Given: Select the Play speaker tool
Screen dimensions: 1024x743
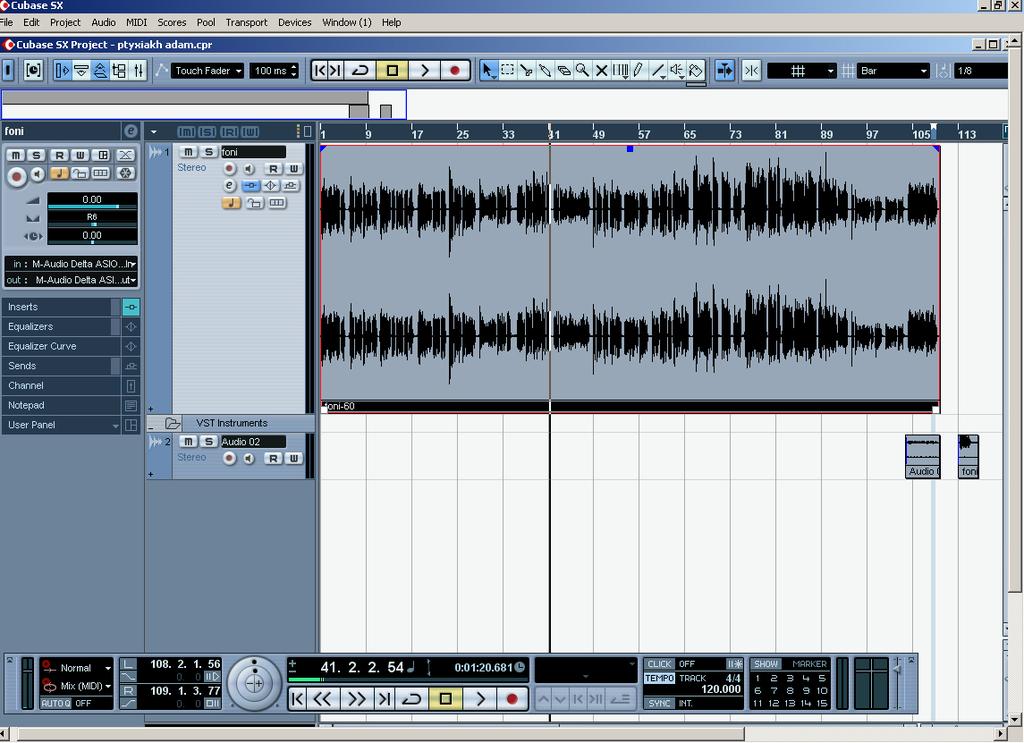Looking at the screenshot, I should coord(677,70).
